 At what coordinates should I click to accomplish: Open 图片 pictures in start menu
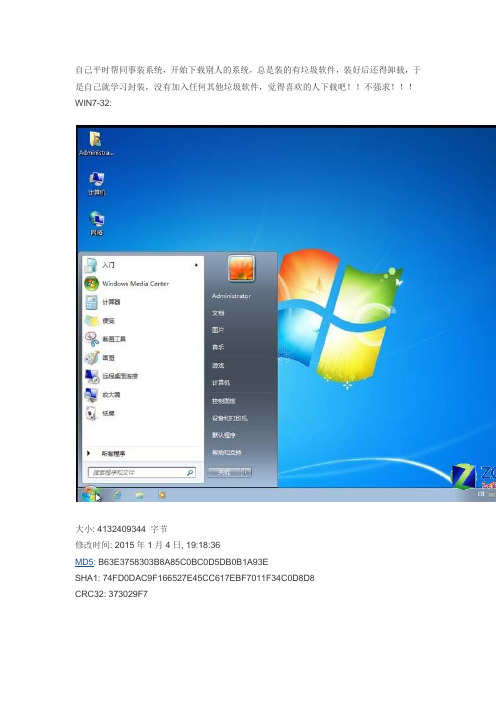(x=218, y=330)
